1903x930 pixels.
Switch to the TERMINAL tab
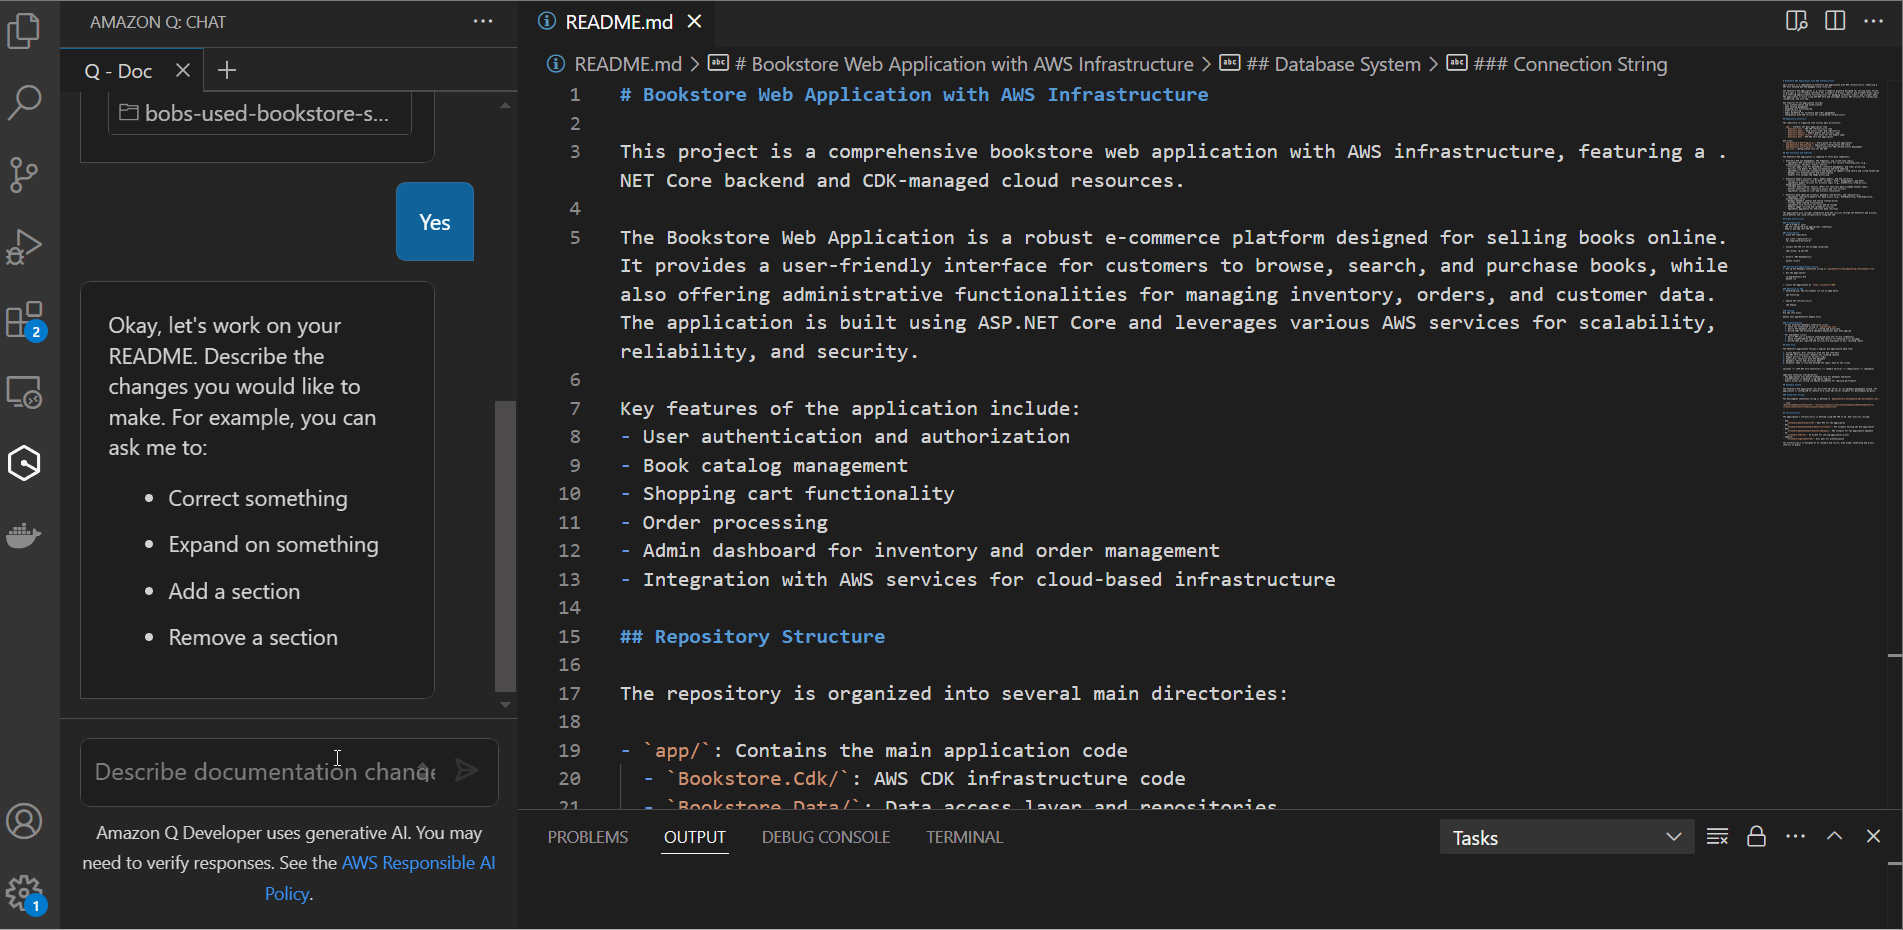963,837
